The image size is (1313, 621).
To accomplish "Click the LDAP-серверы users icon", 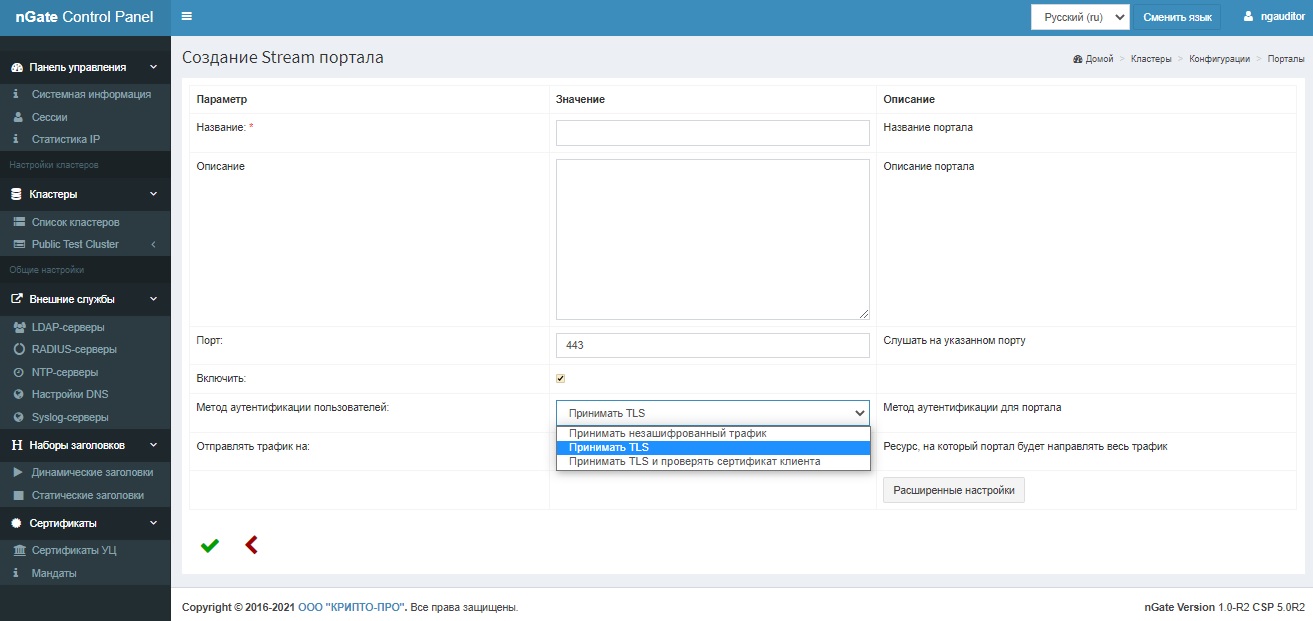I will click(19, 327).
